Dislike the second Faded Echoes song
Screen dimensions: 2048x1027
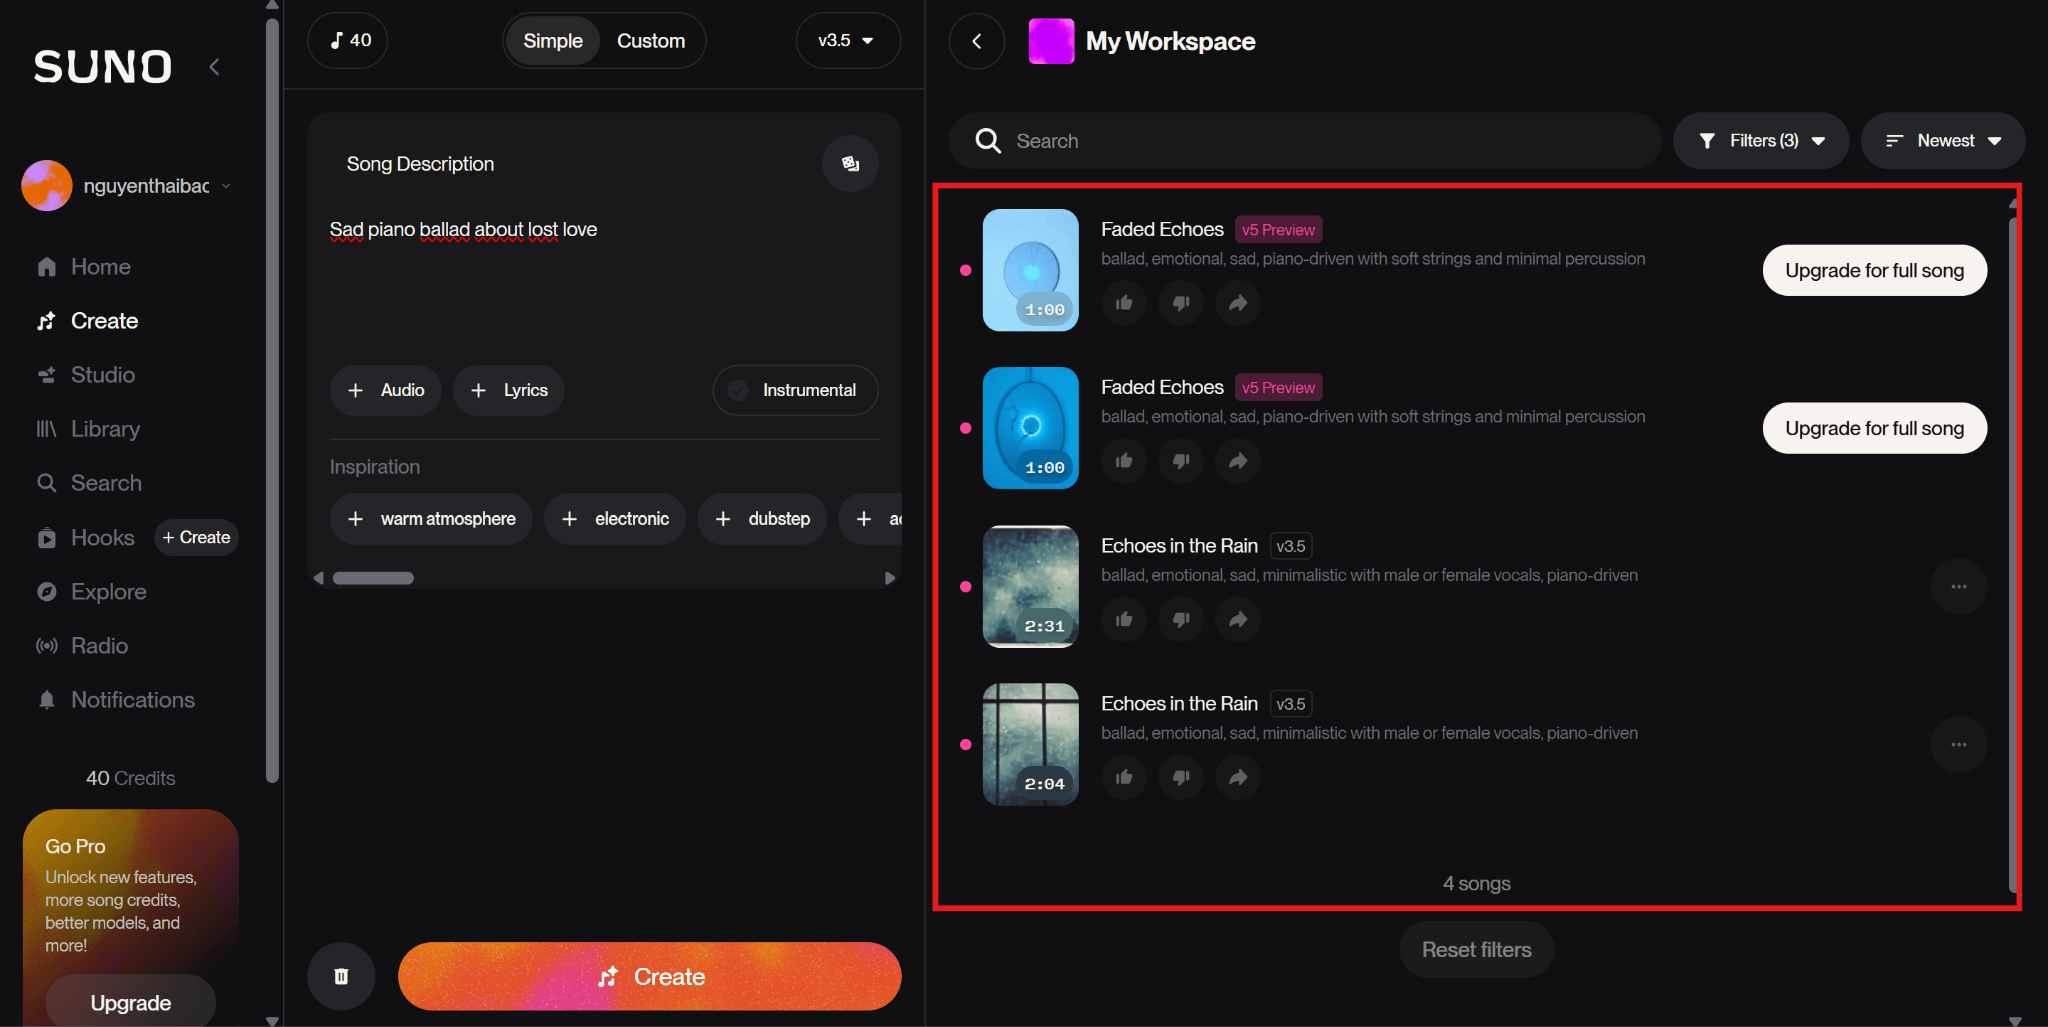point(1181,461)
